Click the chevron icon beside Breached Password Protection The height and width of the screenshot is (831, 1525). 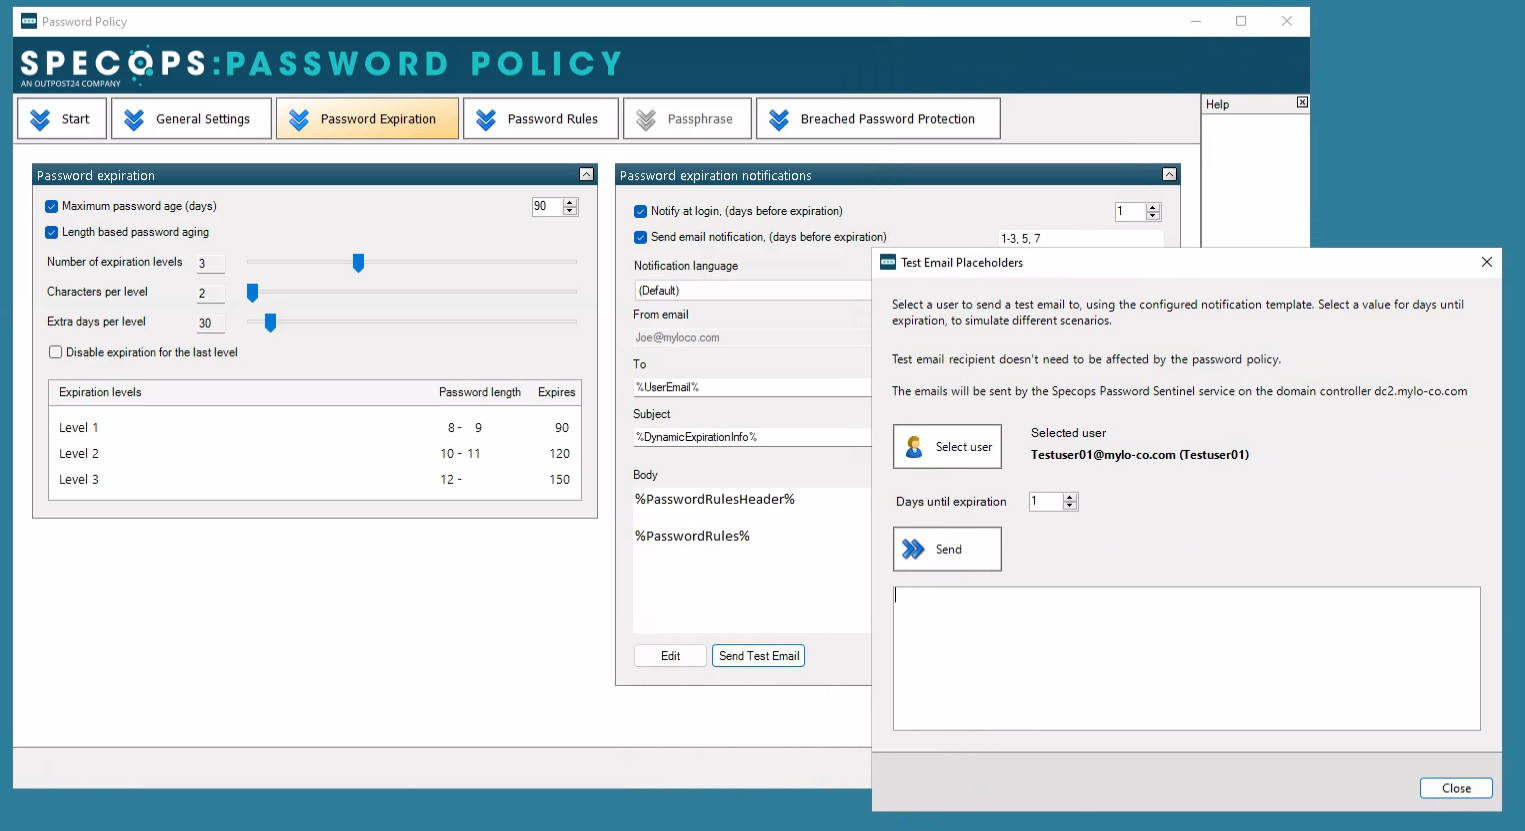[x=779, y=120]
